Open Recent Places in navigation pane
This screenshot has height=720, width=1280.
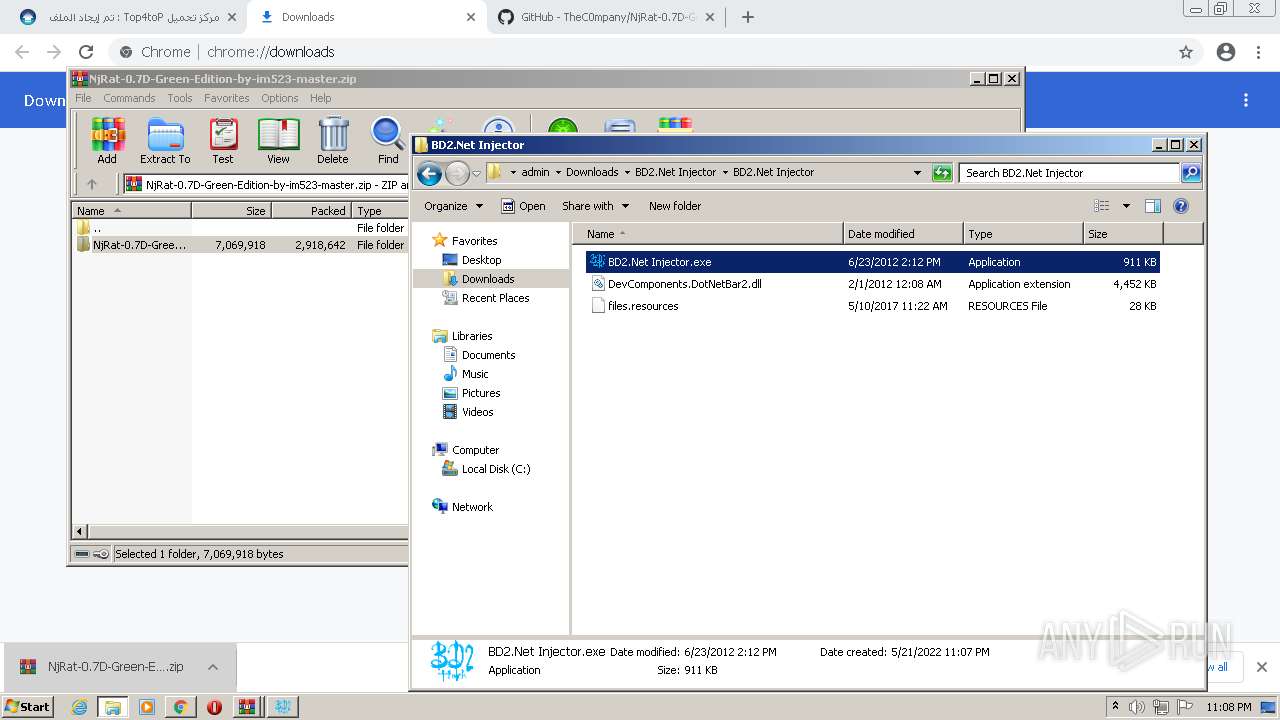pyautogui.click(x=495, y=298)
